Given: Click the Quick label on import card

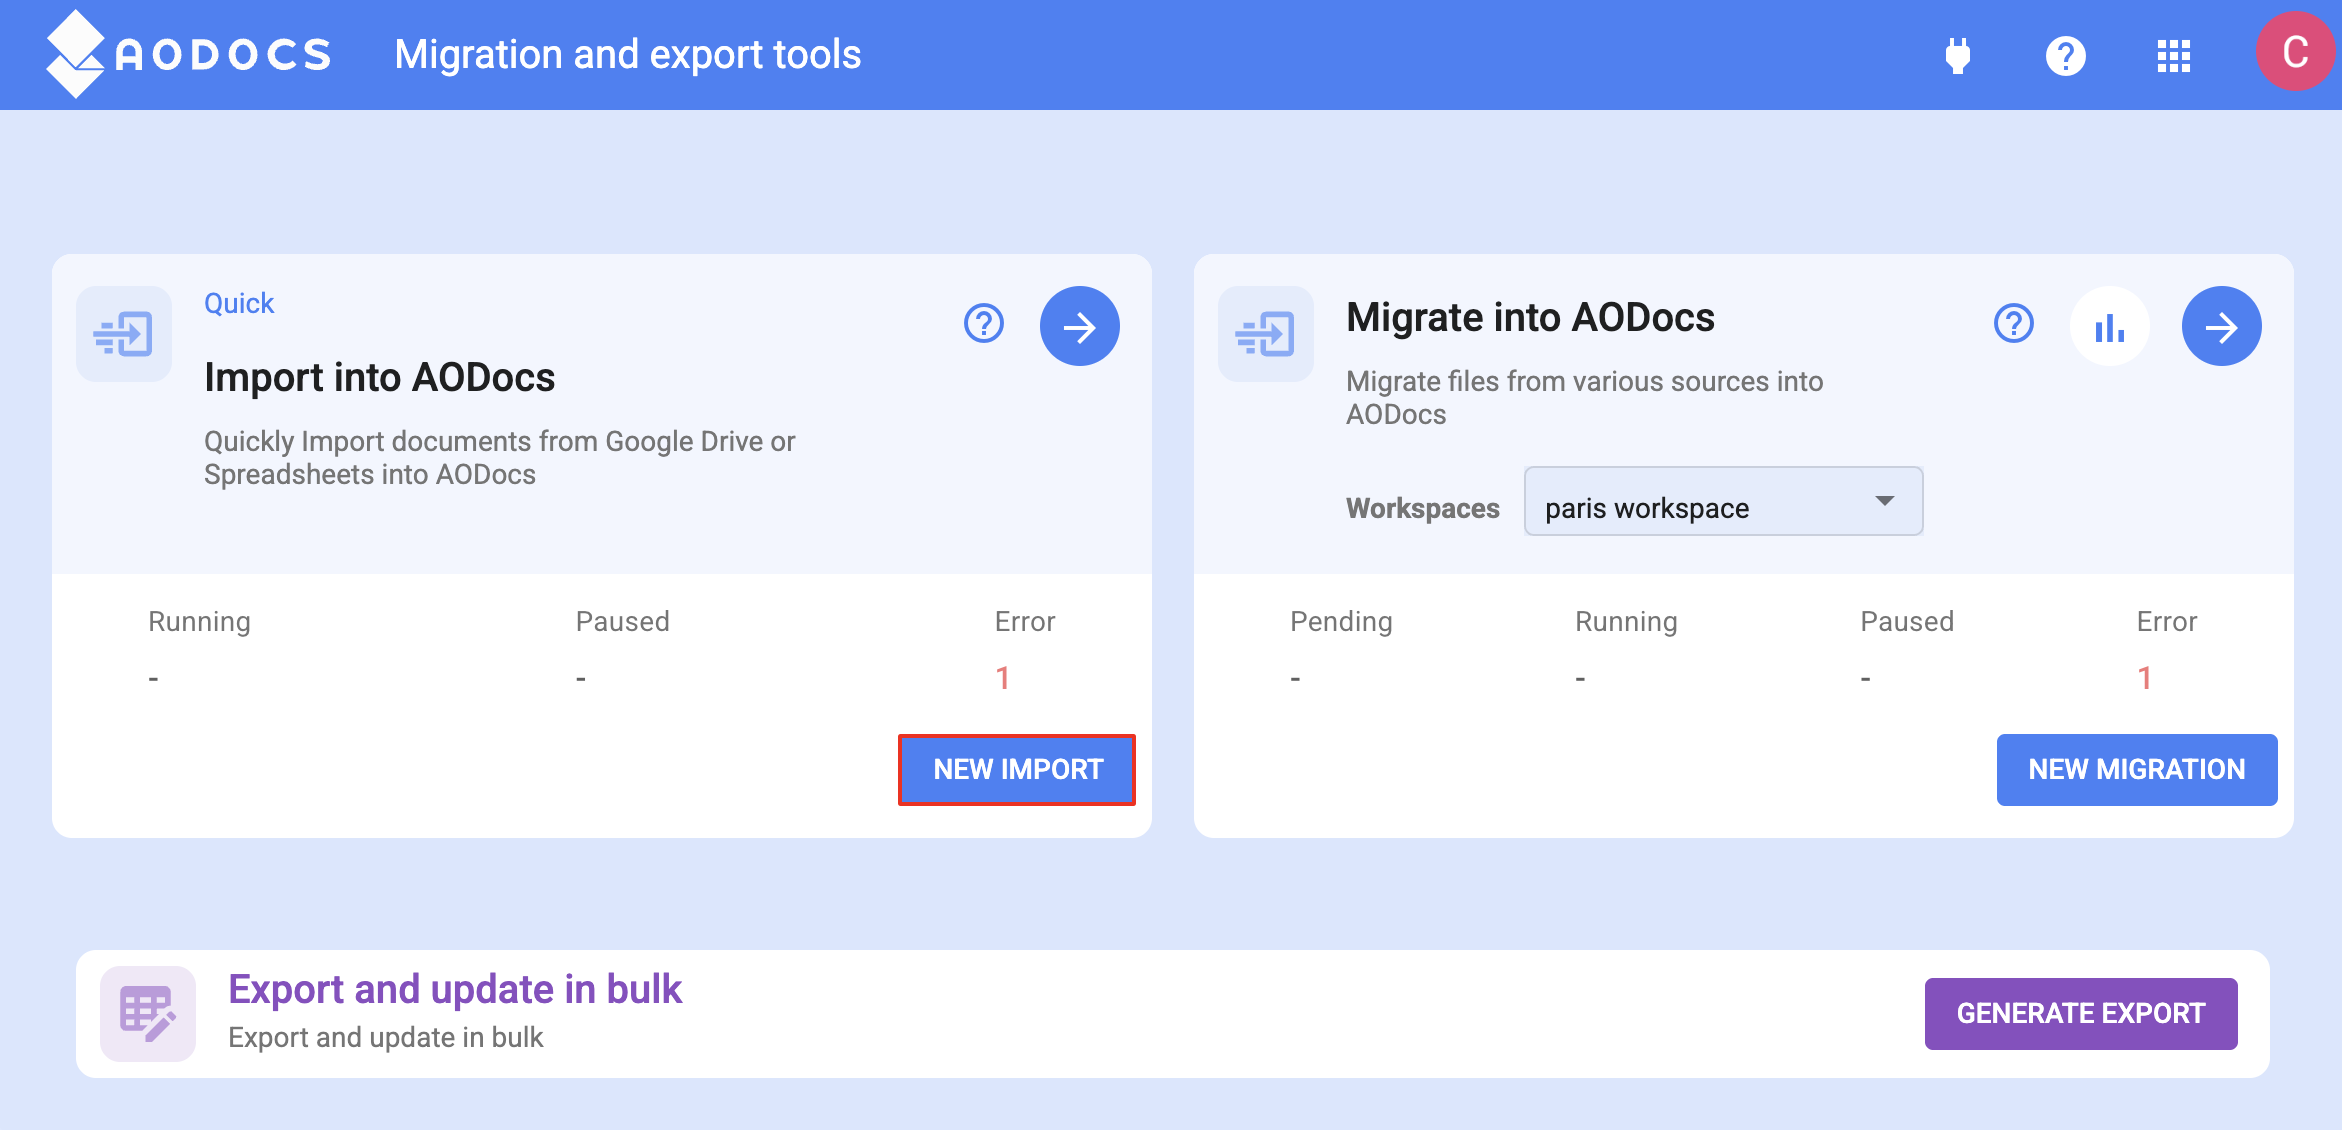Looking at the screenshot, I should [239, 303].
